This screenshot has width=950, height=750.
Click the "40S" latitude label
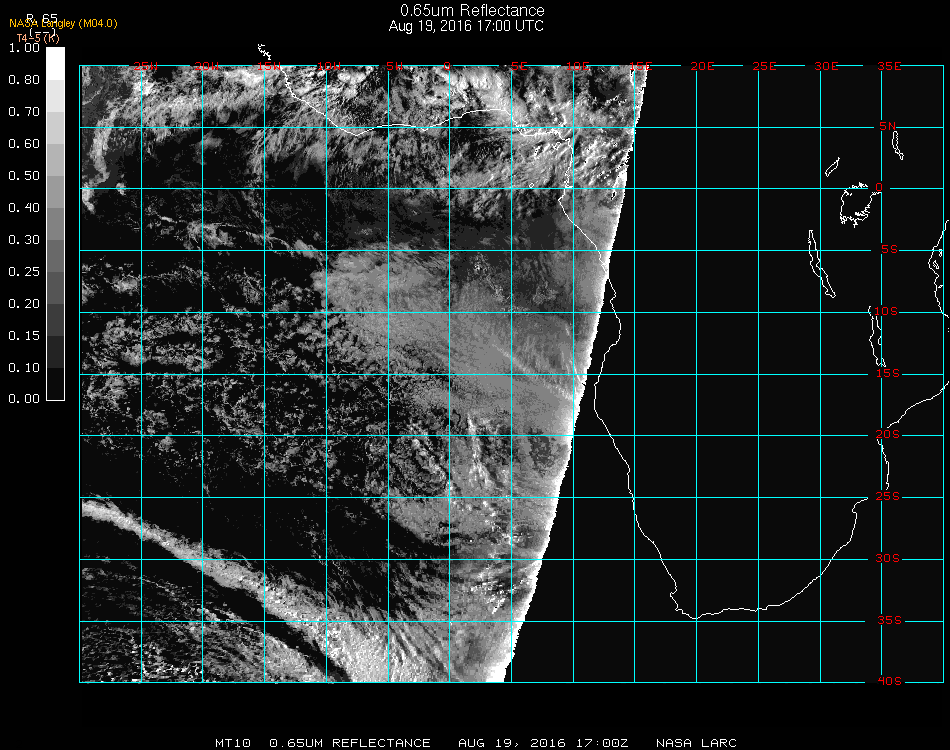click(889, 682)
